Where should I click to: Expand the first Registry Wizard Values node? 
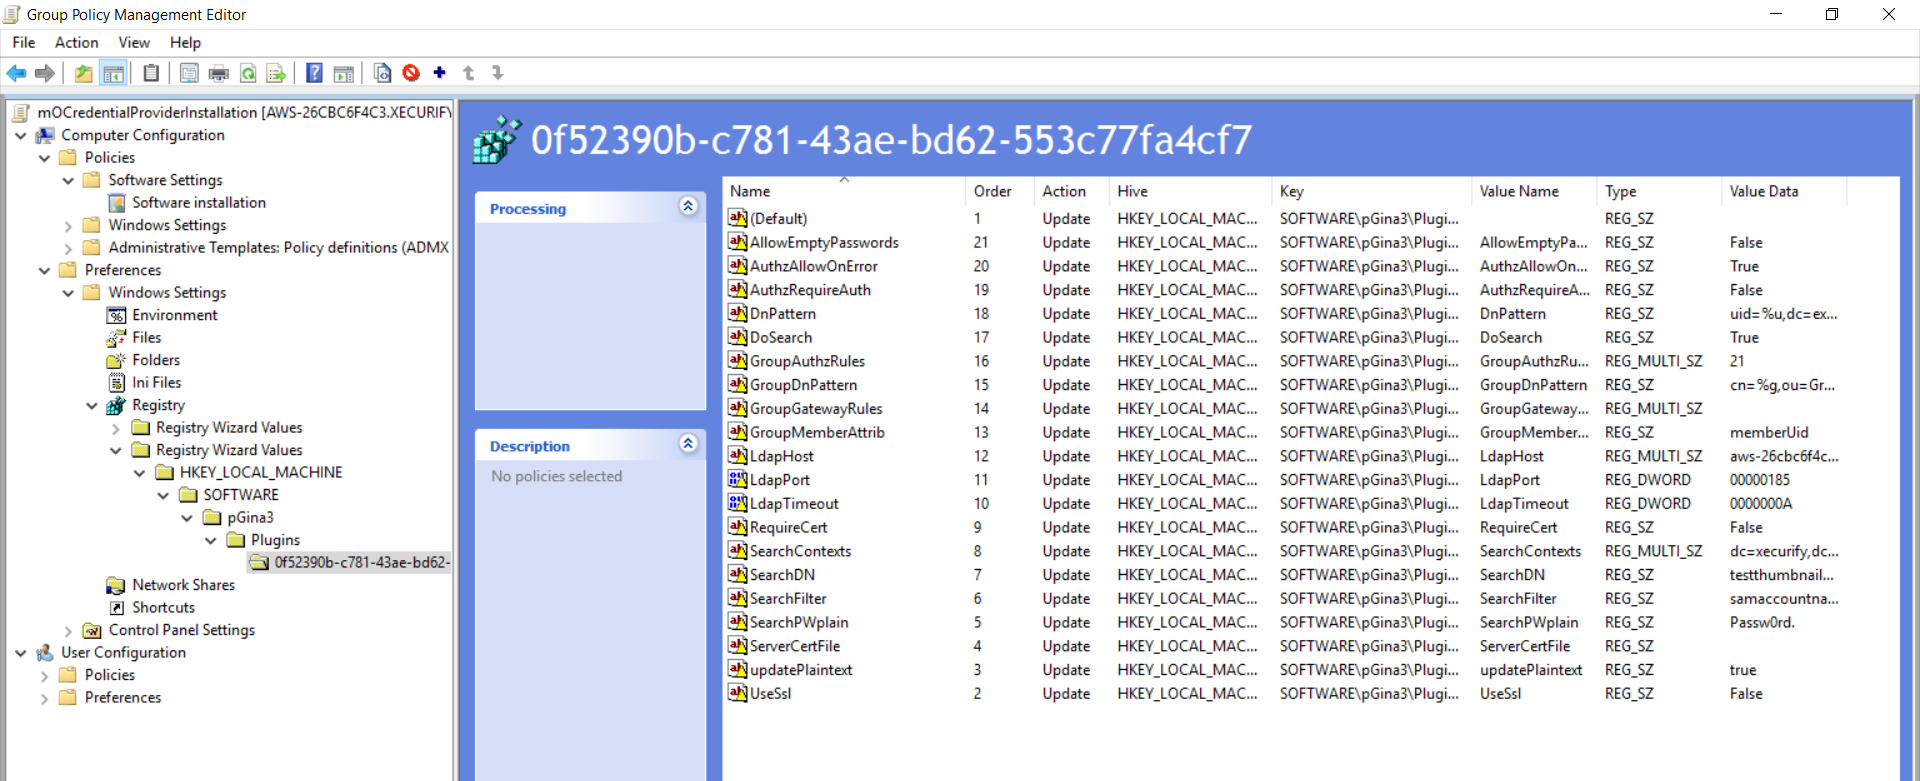116,428
